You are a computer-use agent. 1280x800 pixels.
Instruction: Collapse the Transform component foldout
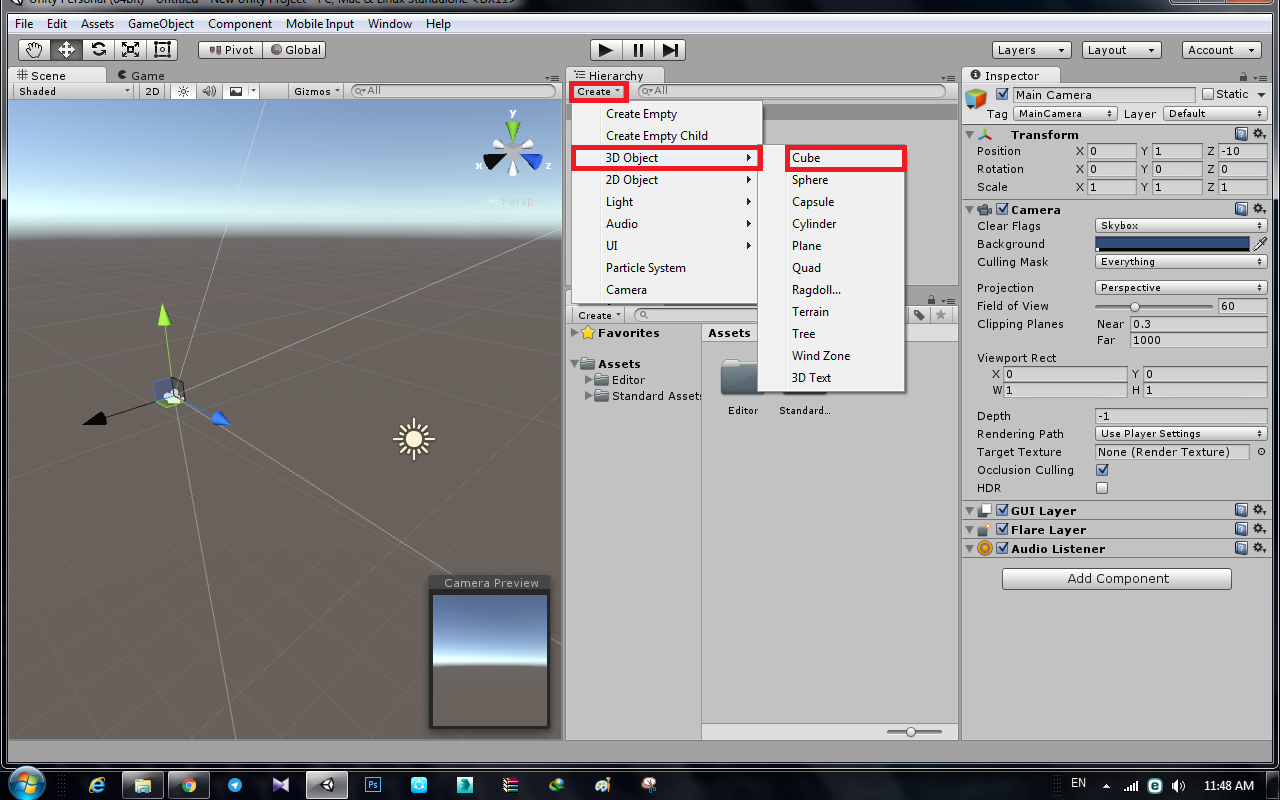(x=970, y=135)
